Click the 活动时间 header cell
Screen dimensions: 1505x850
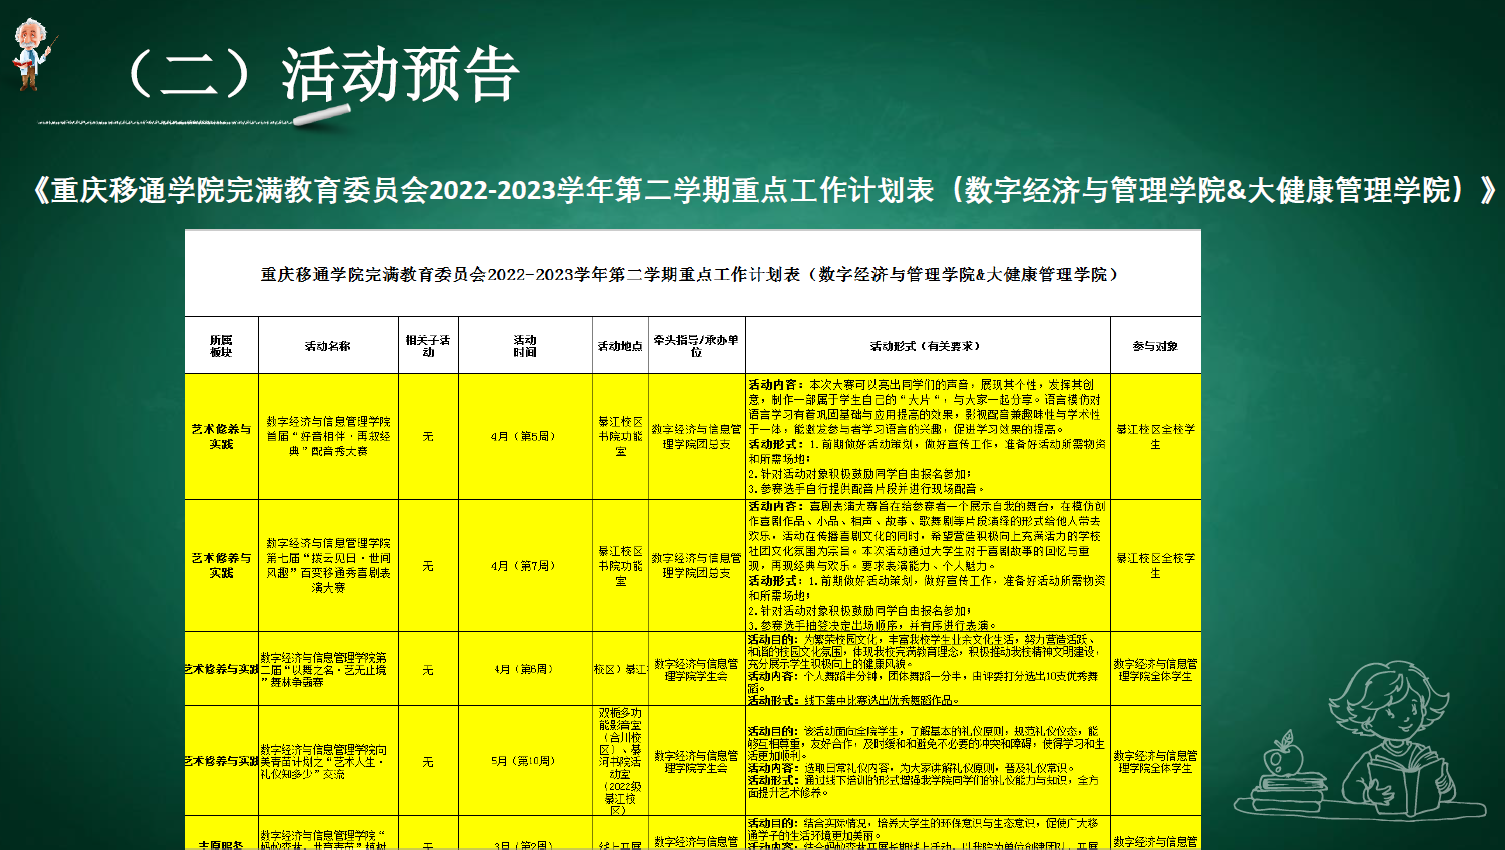coord(525,346)
